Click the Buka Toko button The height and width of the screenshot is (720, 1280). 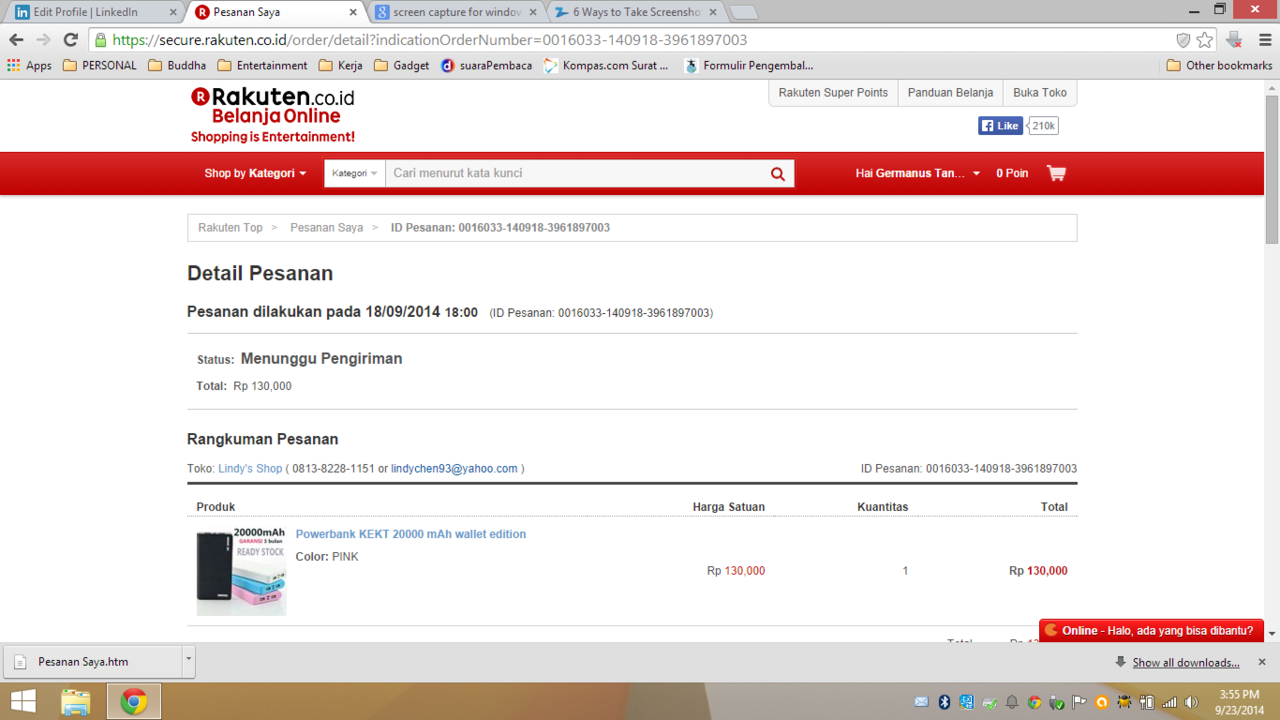pos(1040,92)
